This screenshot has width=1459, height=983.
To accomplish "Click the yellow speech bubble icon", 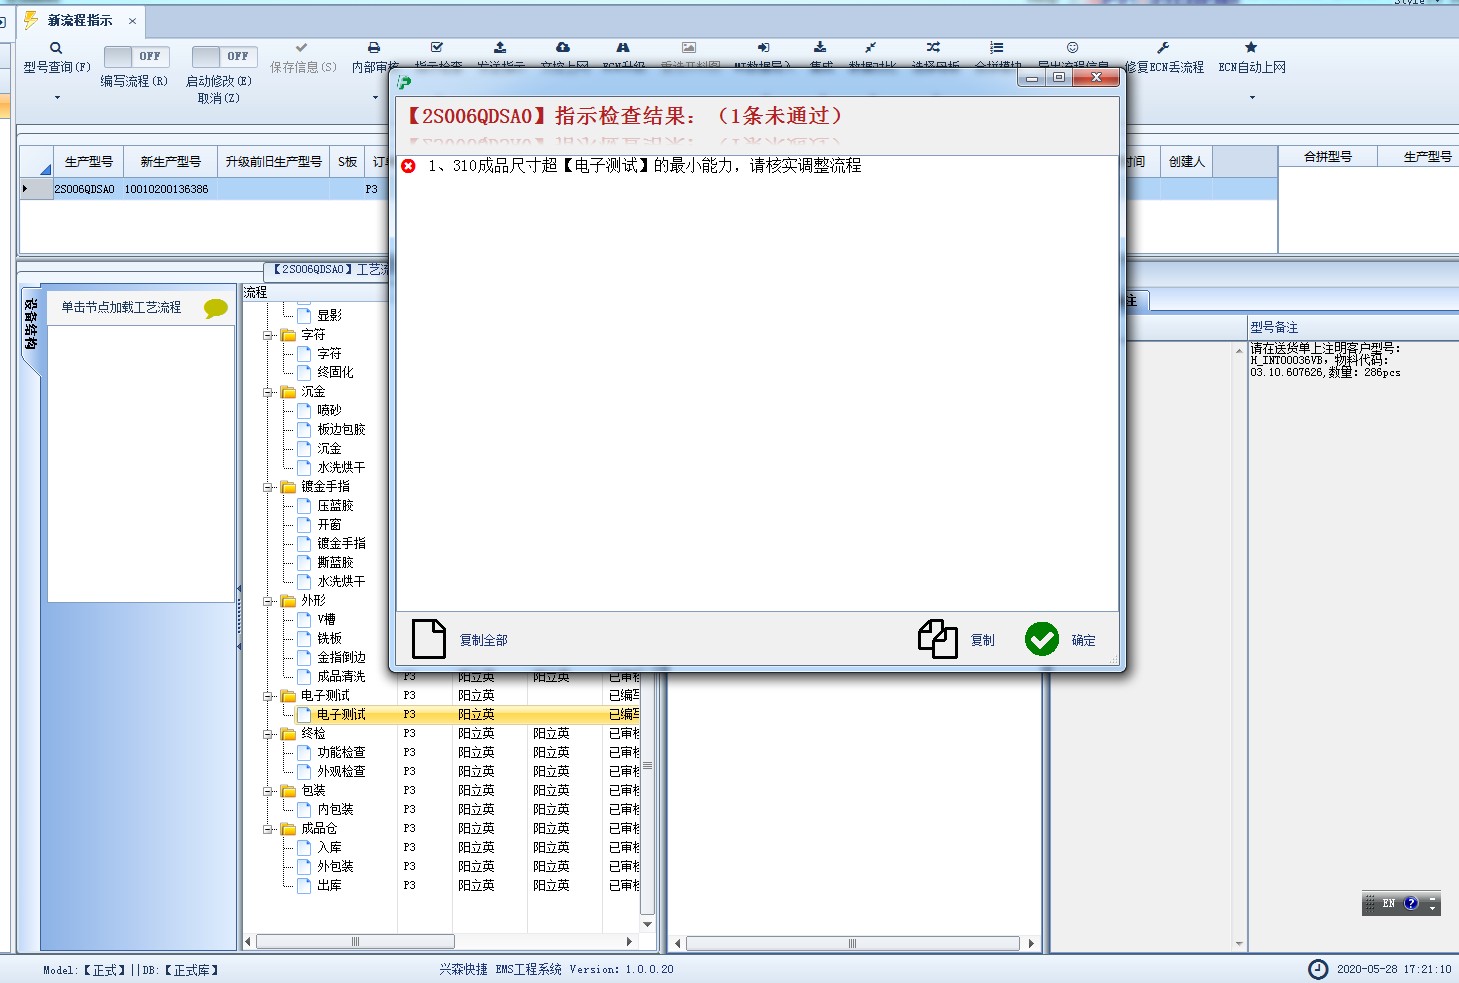I will [215, 308].
